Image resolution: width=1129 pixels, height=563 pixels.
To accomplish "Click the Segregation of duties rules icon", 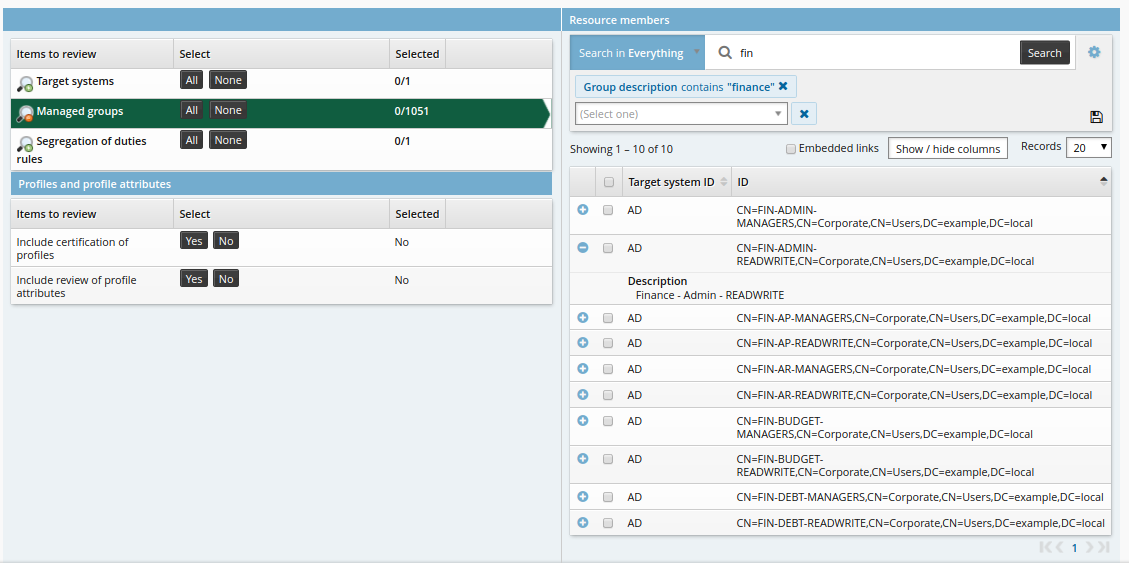I will [25, 143].
